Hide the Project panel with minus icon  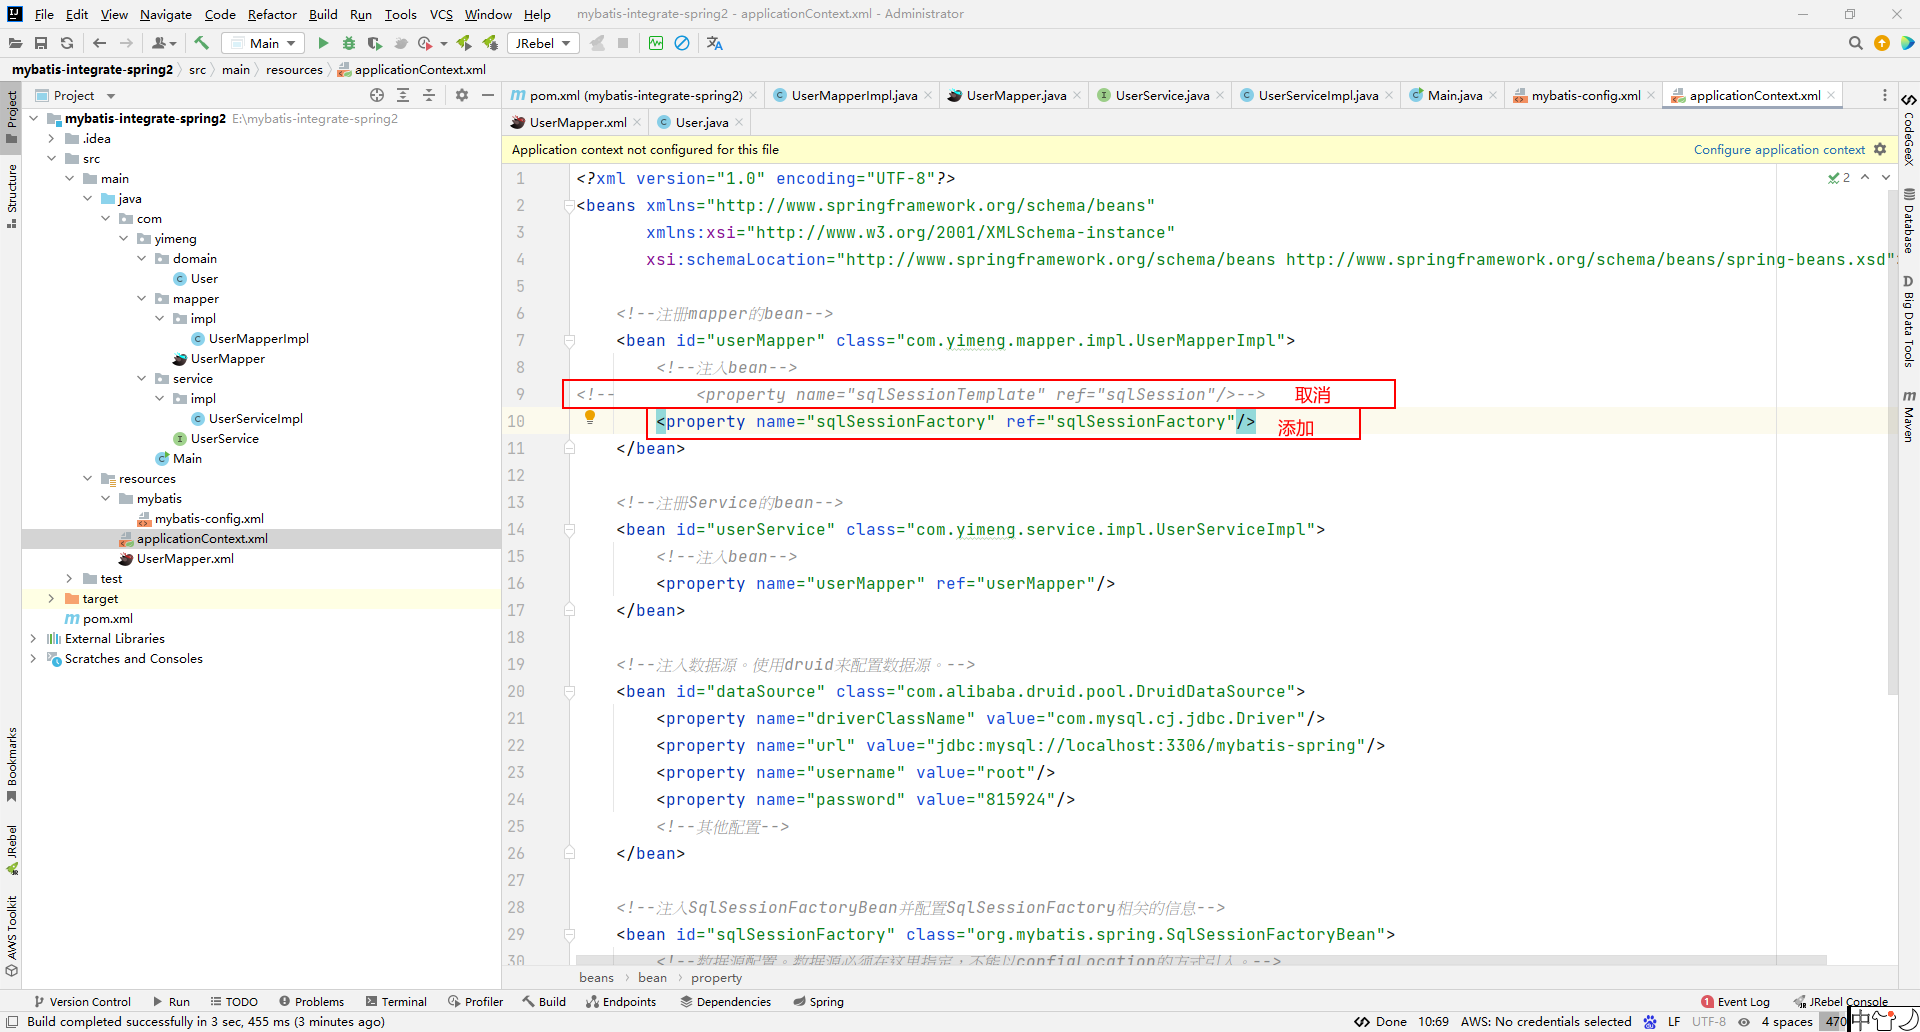tap(488, 95)
